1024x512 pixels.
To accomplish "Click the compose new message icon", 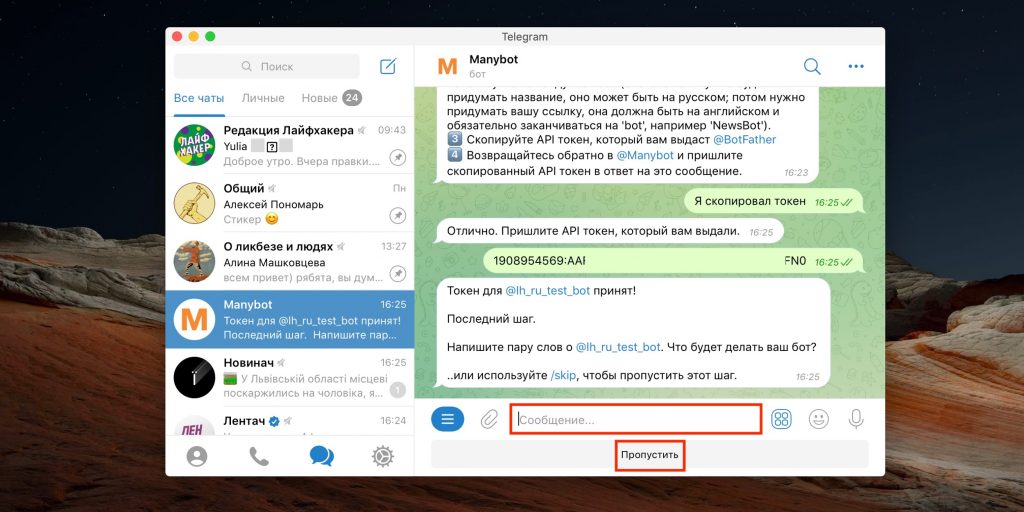I will (388, 66).
